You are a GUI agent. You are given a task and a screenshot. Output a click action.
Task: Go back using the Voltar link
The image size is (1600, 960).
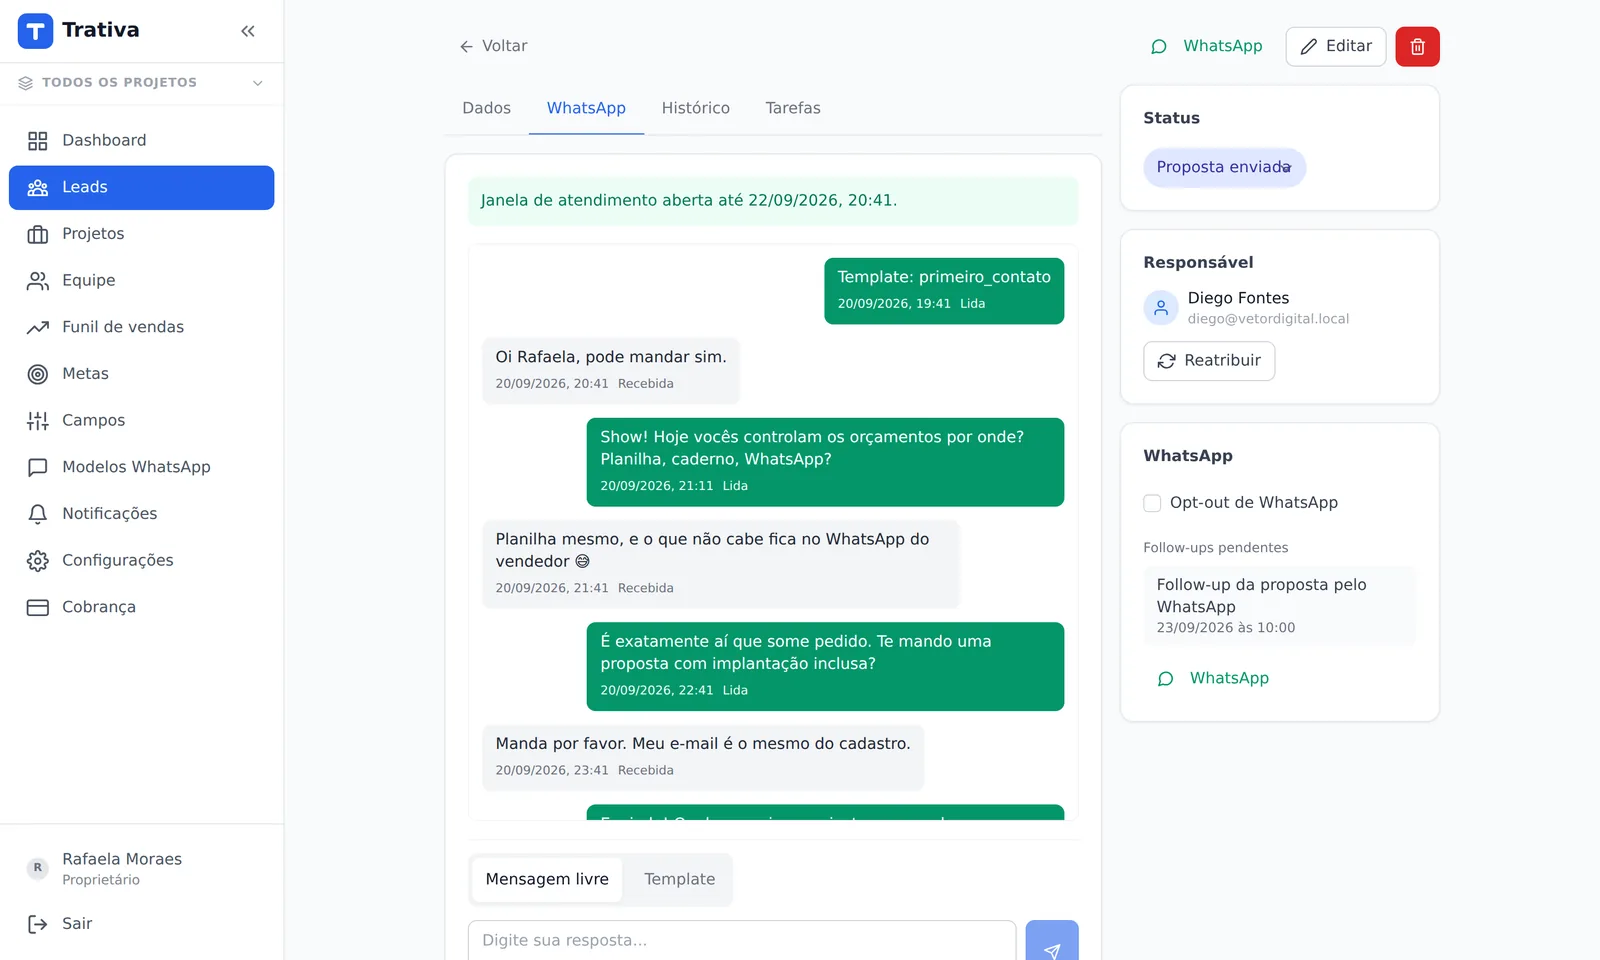tap(493, 46)
